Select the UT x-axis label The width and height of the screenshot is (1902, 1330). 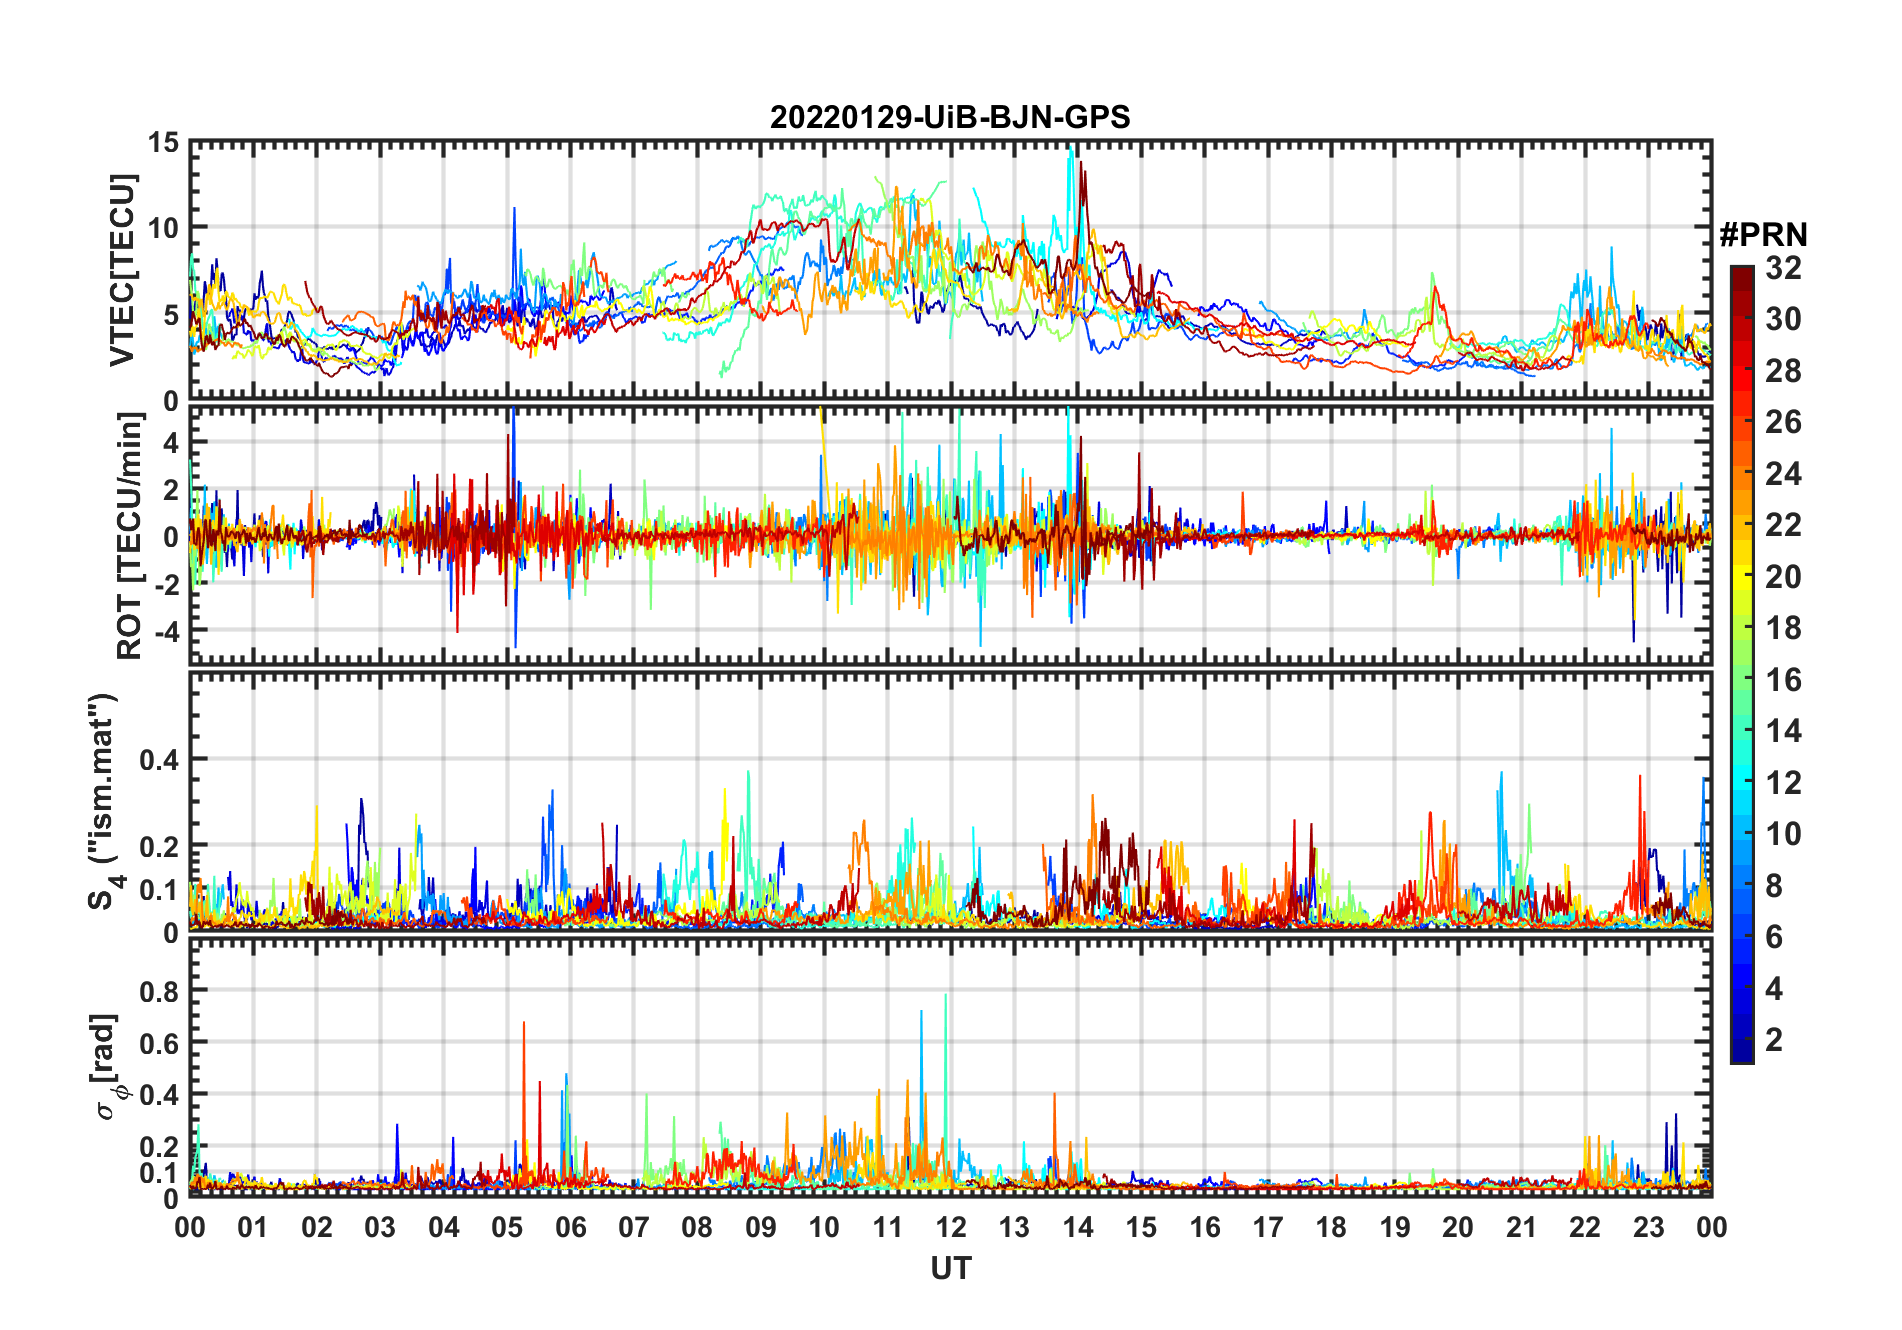pyautogui.click(x=950, y=1268)
